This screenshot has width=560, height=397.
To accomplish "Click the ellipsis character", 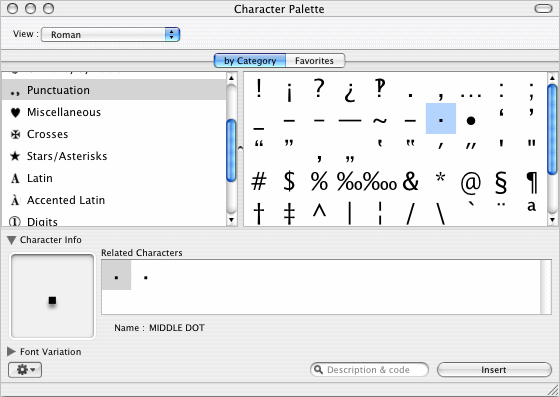I will click(x=471, y=95).
